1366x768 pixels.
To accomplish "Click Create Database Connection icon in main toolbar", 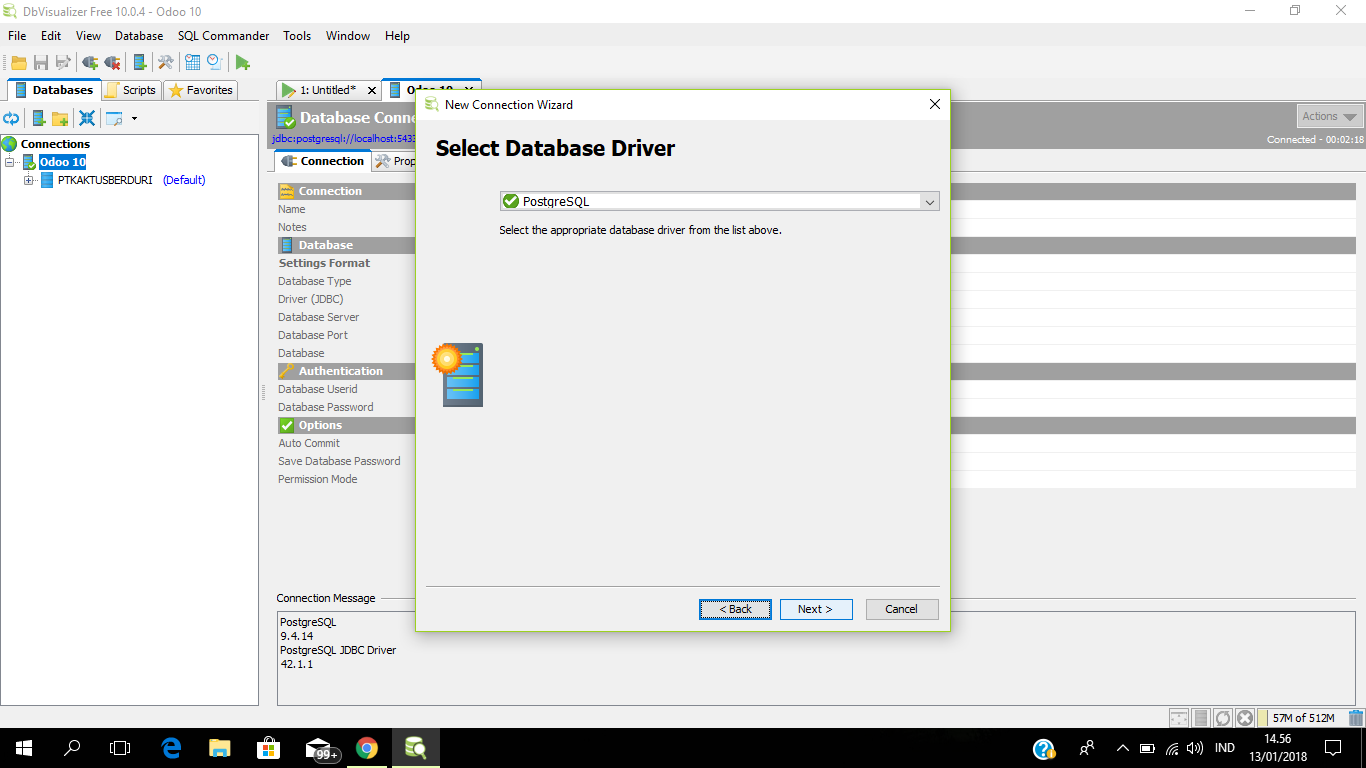I will tap(140, 62).
